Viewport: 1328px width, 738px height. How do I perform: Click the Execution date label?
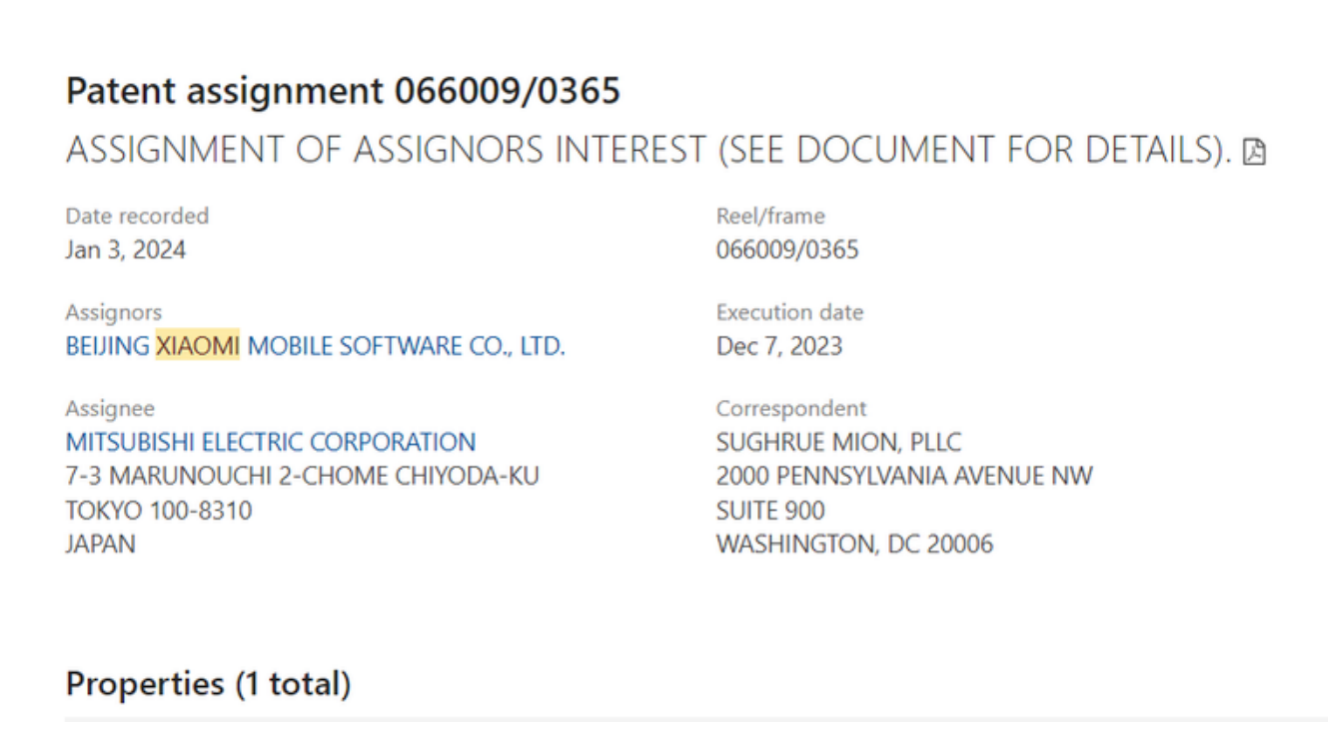click(789, 312)
